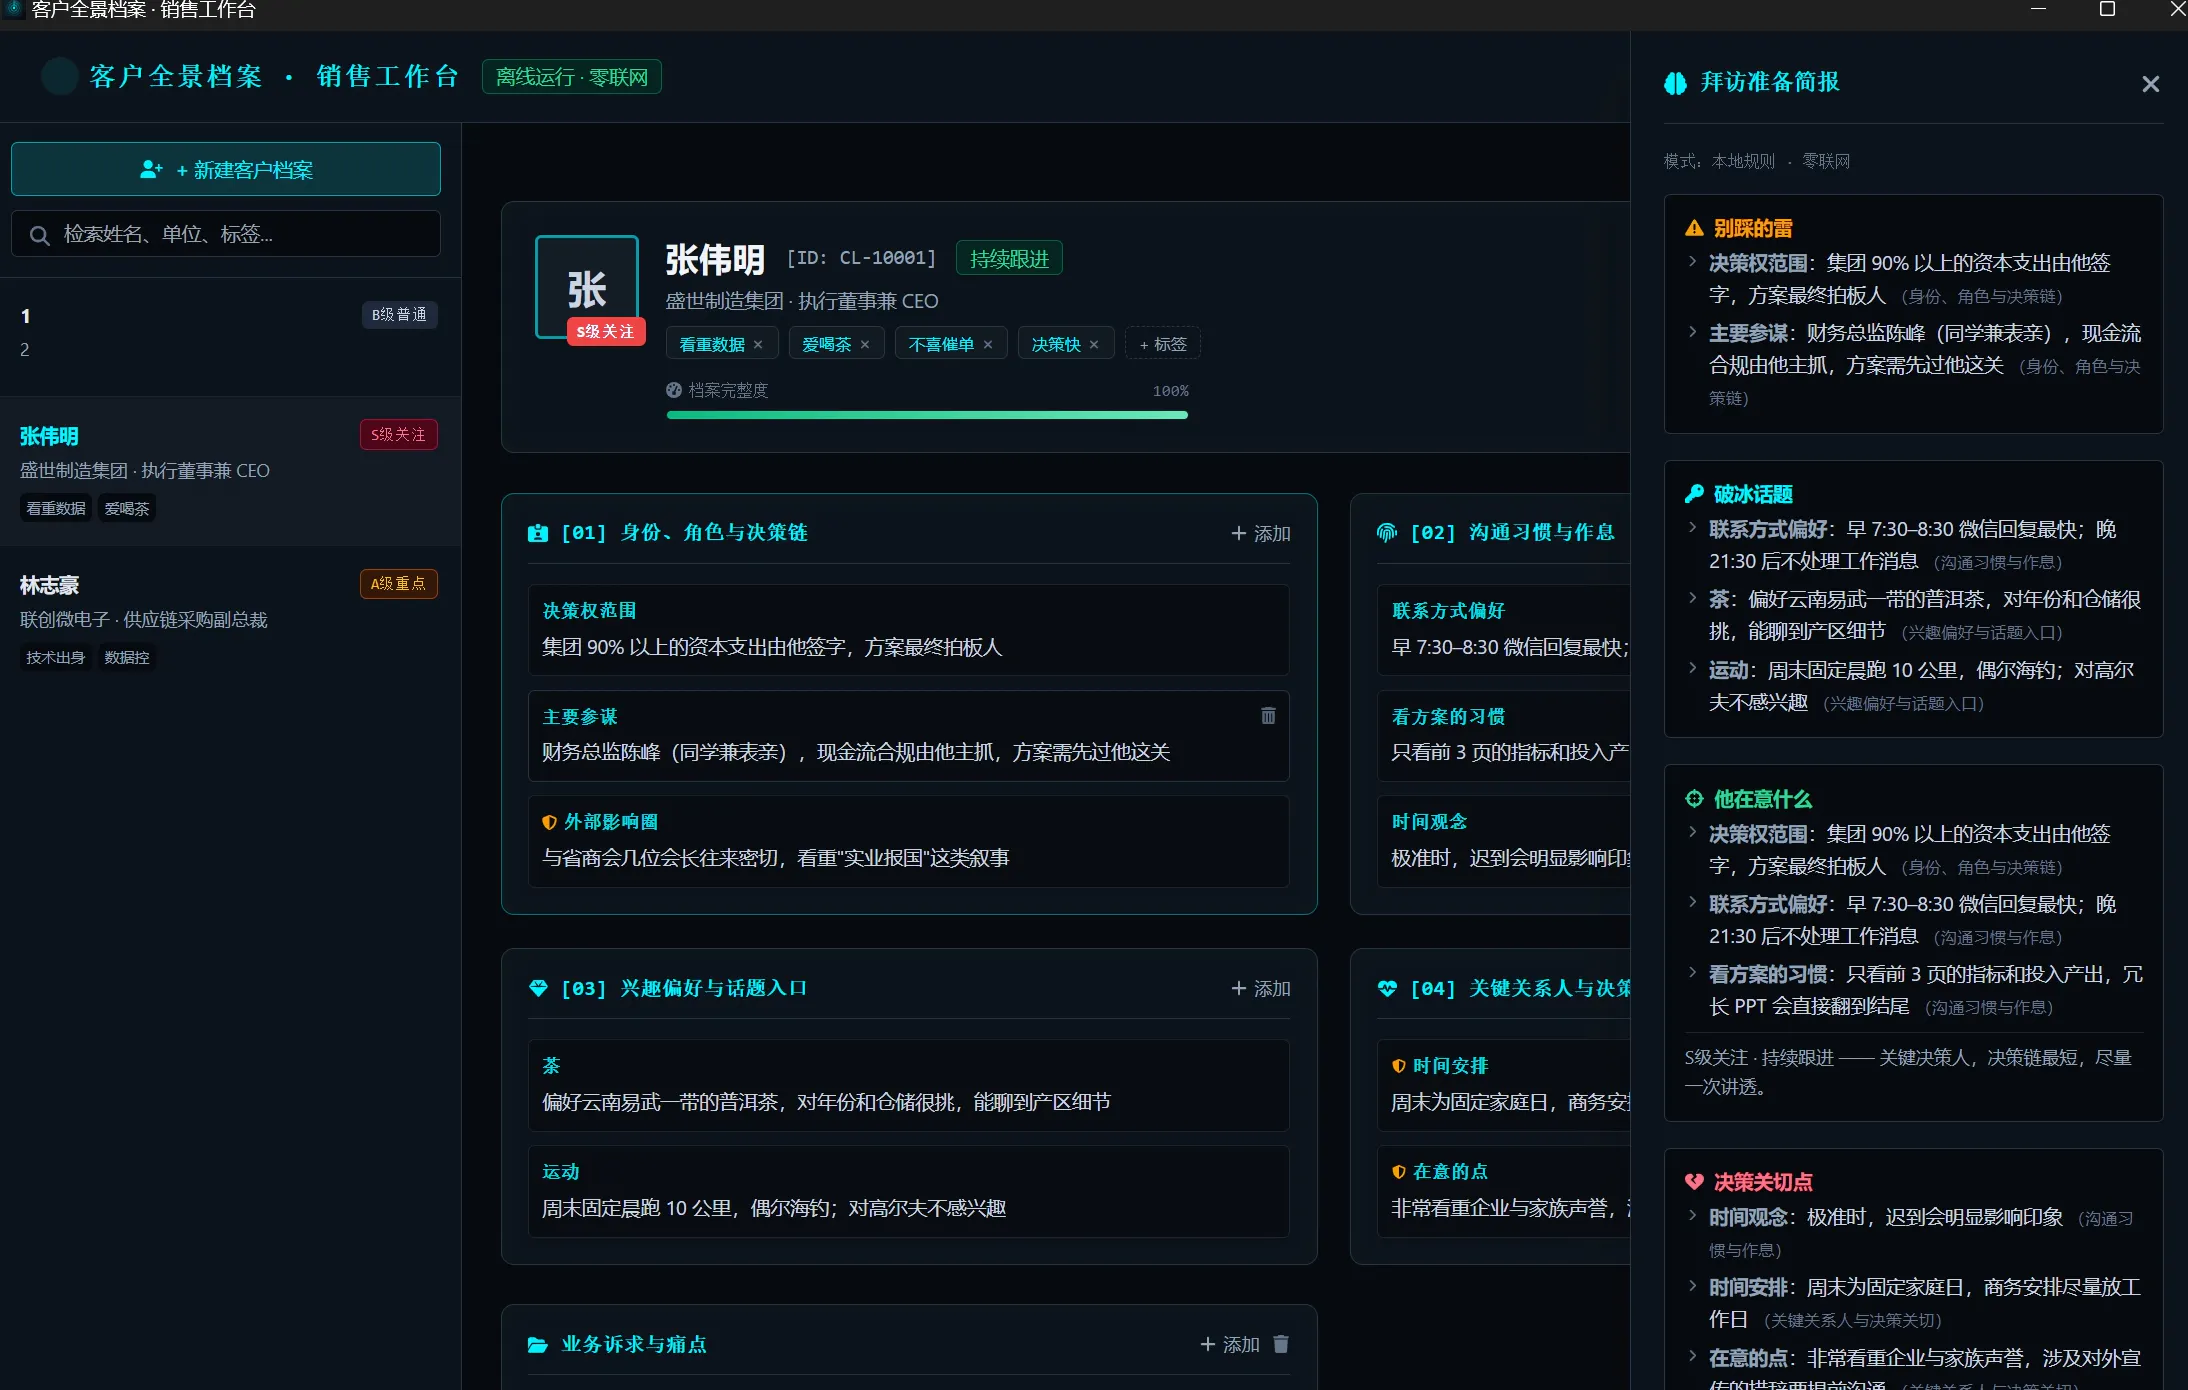Click the search magnifier icon
Screen dimensions: 2188x1390
[x=40, y=235]
